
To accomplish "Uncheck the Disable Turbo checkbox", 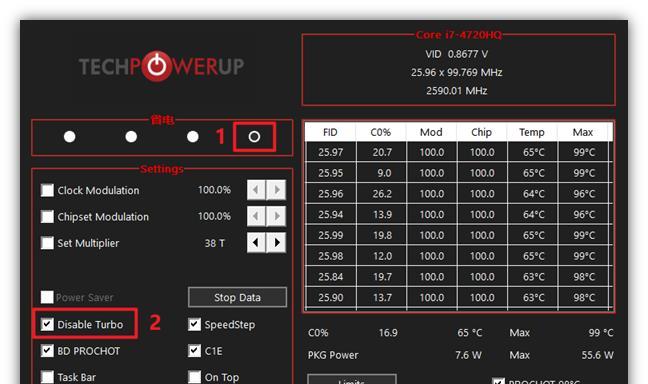I will (48, 324).
